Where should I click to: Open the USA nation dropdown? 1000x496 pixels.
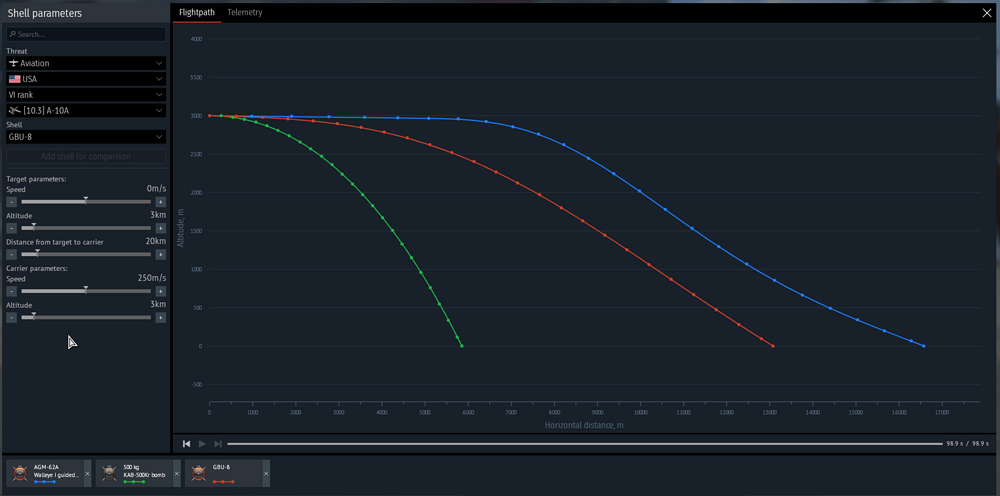(x=86, y=79)
